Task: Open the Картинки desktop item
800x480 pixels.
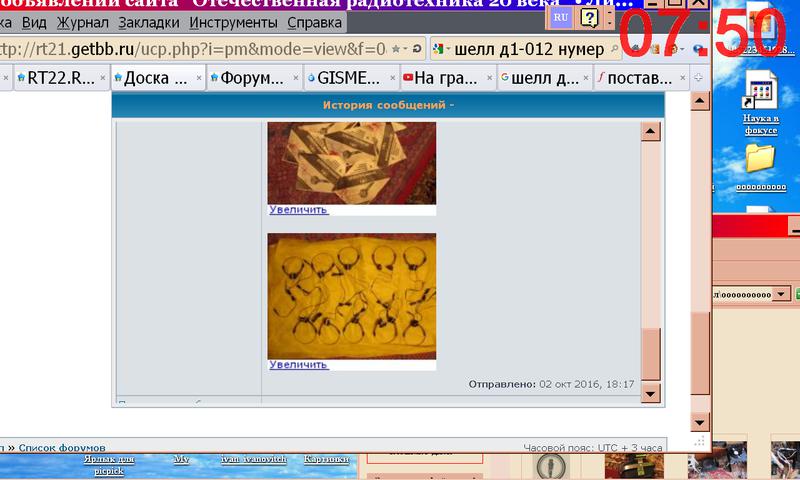Action: (x=326, y=460)
